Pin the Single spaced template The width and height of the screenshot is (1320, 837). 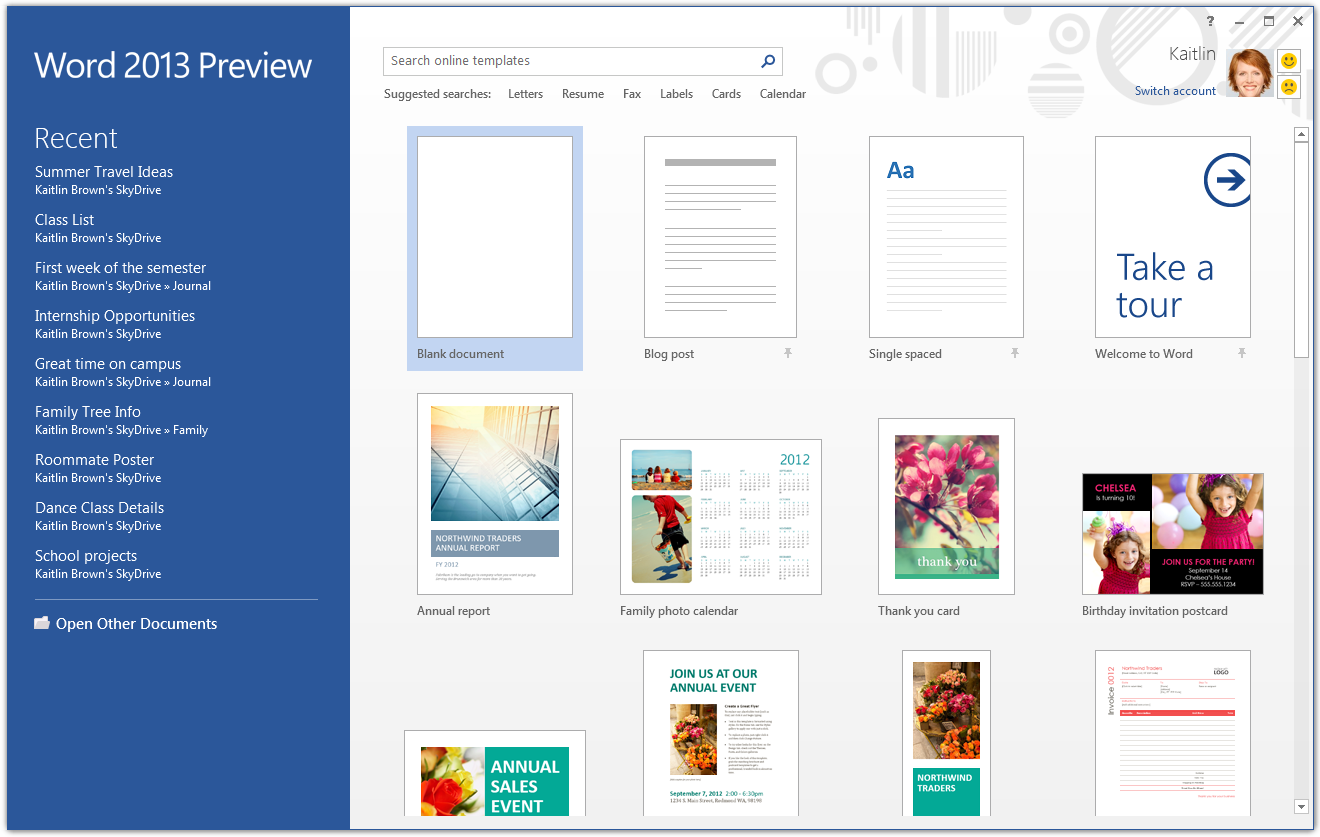[1014, 353]
